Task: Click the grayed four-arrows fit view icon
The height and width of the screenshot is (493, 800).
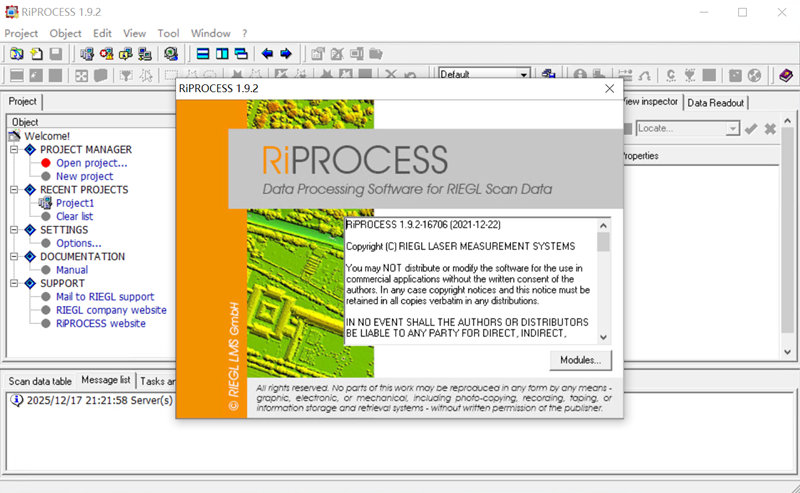Action: [82, 76]
